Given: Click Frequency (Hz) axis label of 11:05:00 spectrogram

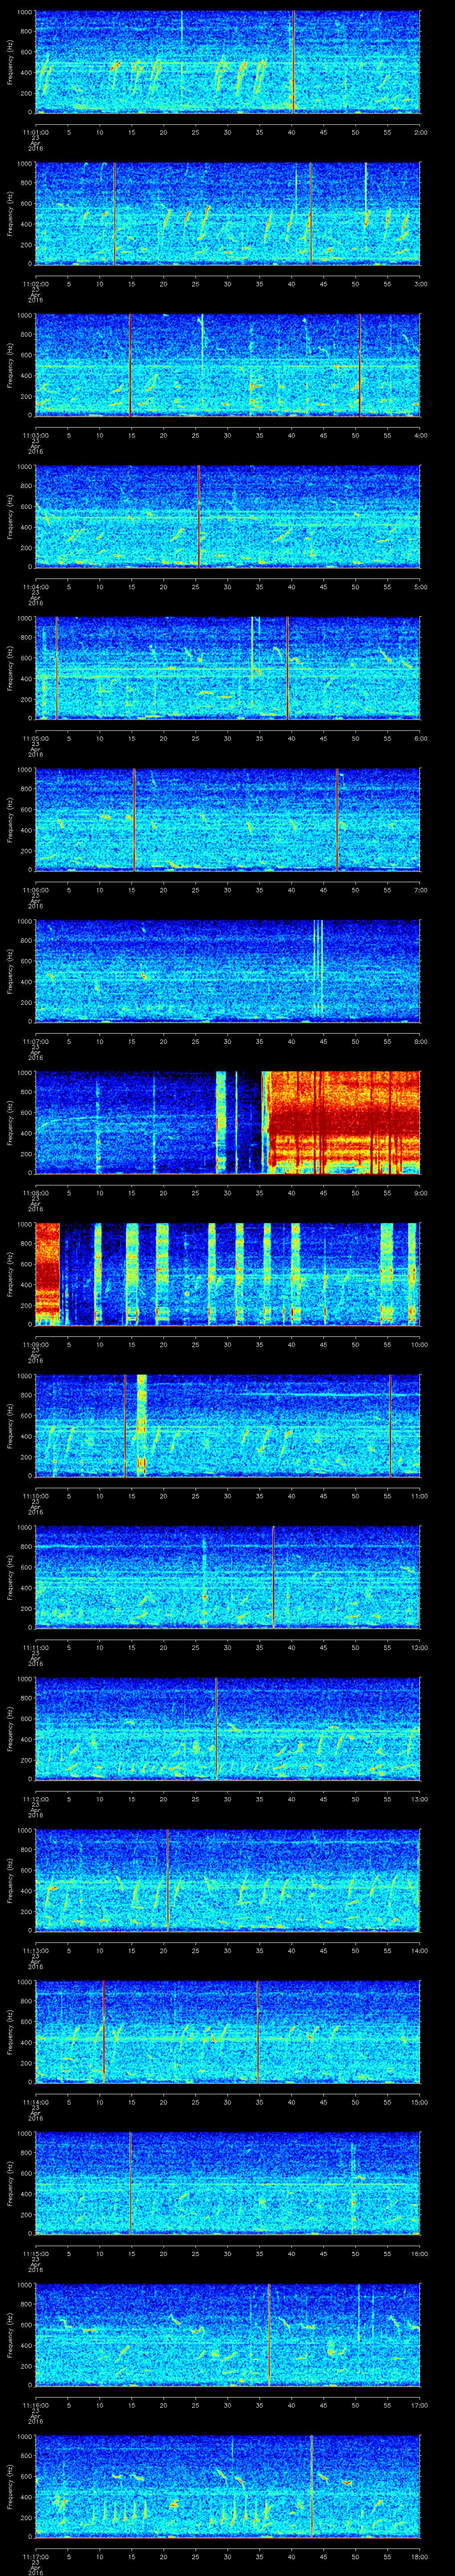Looking at the screenshot, I should click(10, 668).
